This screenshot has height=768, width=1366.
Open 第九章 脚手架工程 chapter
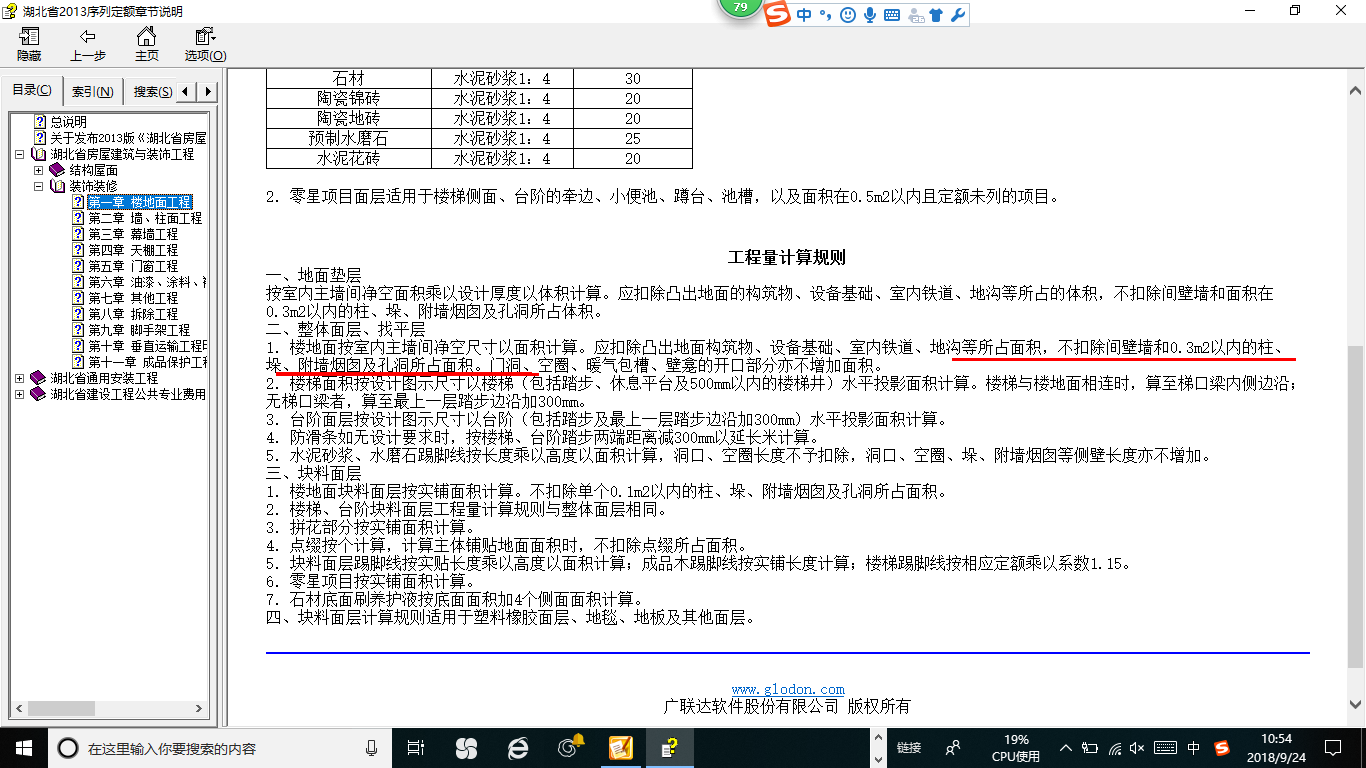[x=139, y=330]
